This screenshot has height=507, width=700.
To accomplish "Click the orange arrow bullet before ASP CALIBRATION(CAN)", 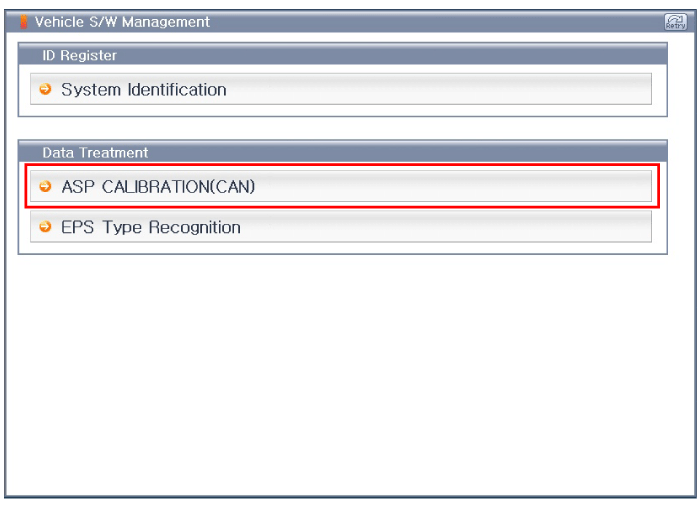I will 45,186.
